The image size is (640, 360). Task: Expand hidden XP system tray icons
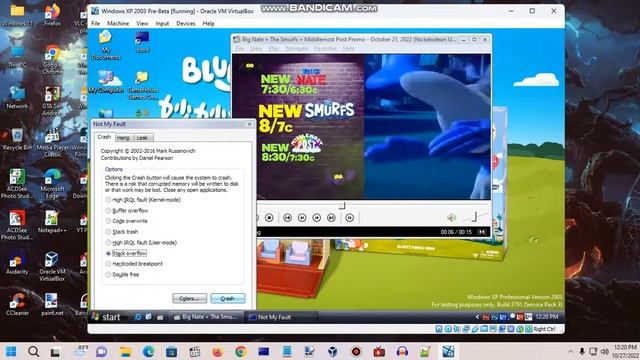(x=477, y=317)
